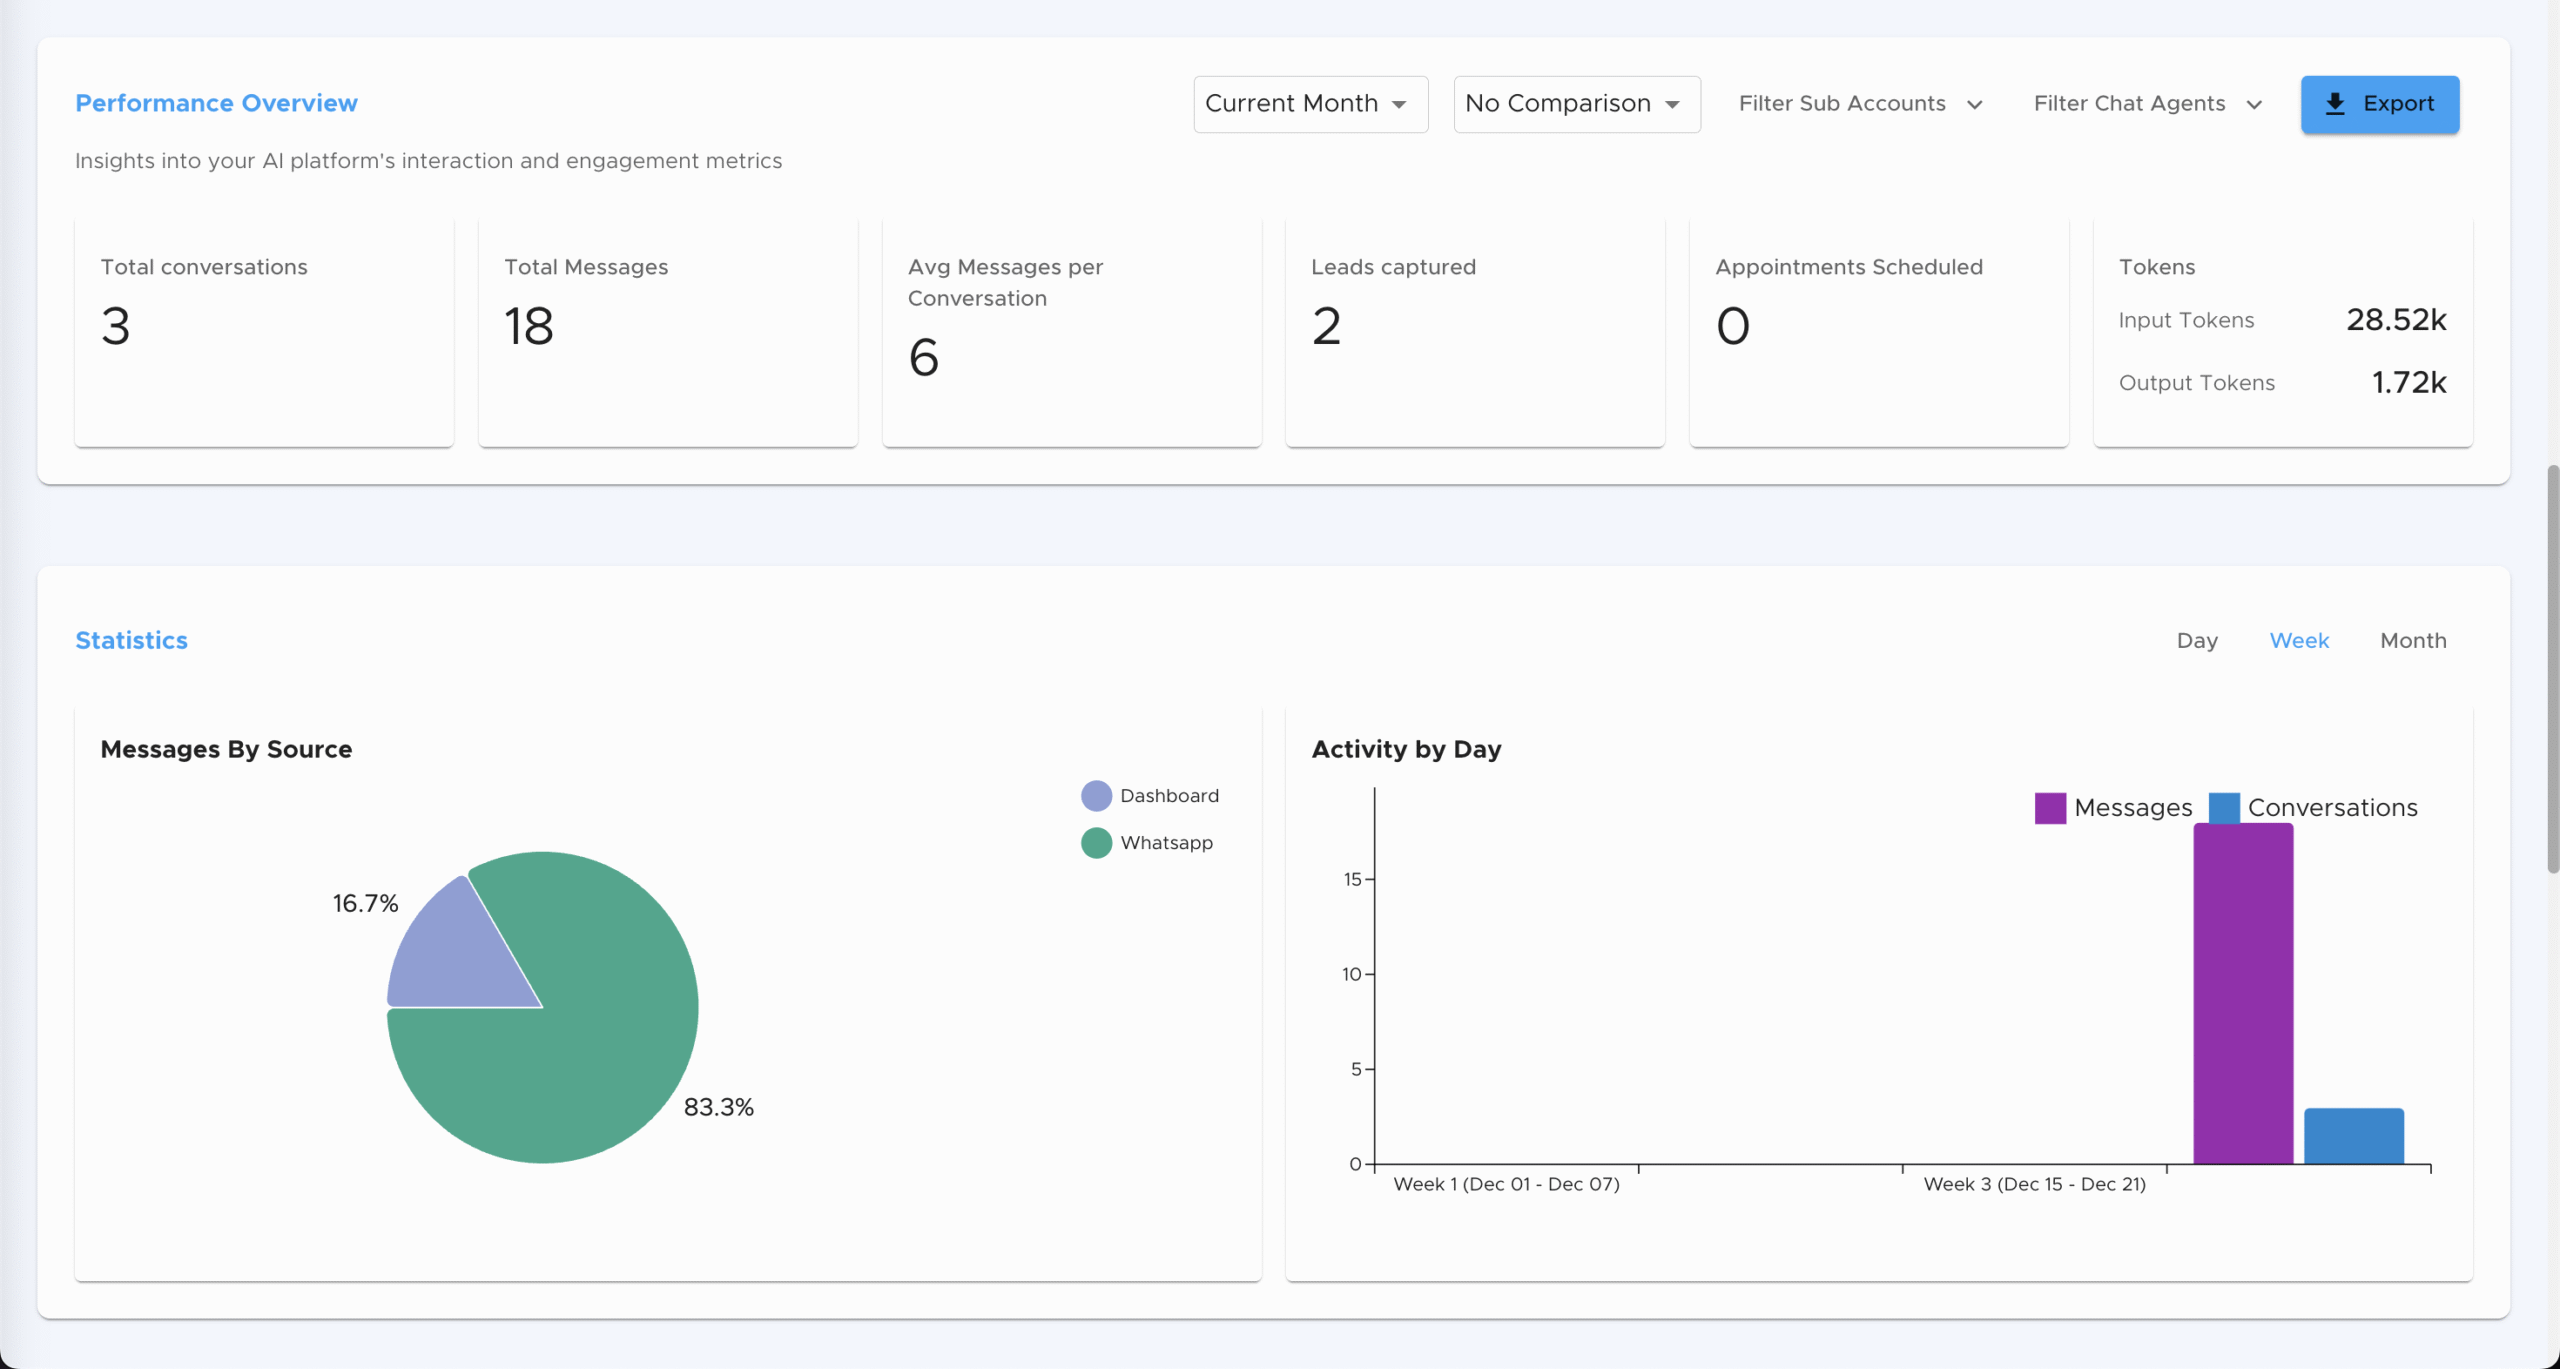Expand the Filter Chat Agents menu
2560x1369 pixels.
(x=2129, y=104)
